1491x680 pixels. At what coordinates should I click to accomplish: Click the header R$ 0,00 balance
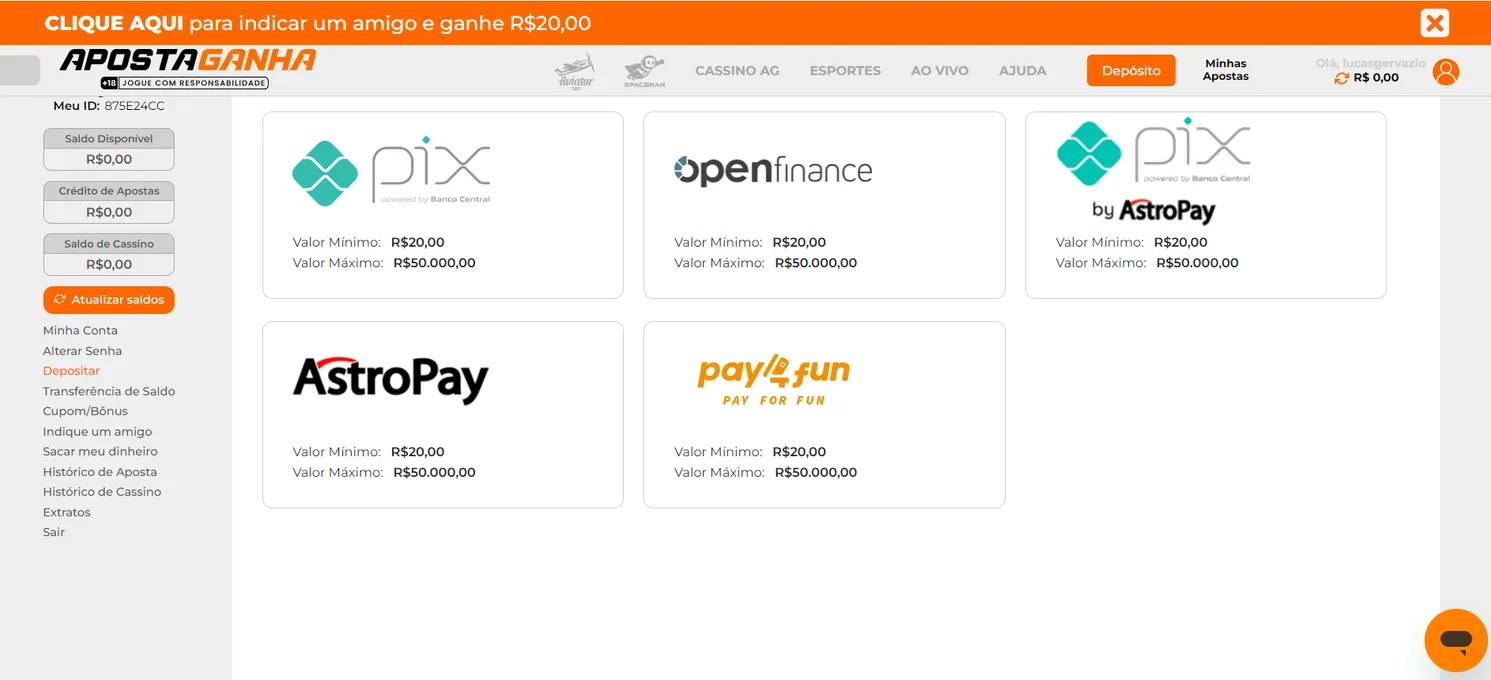pyautogui.click(x=1376, y=78)
